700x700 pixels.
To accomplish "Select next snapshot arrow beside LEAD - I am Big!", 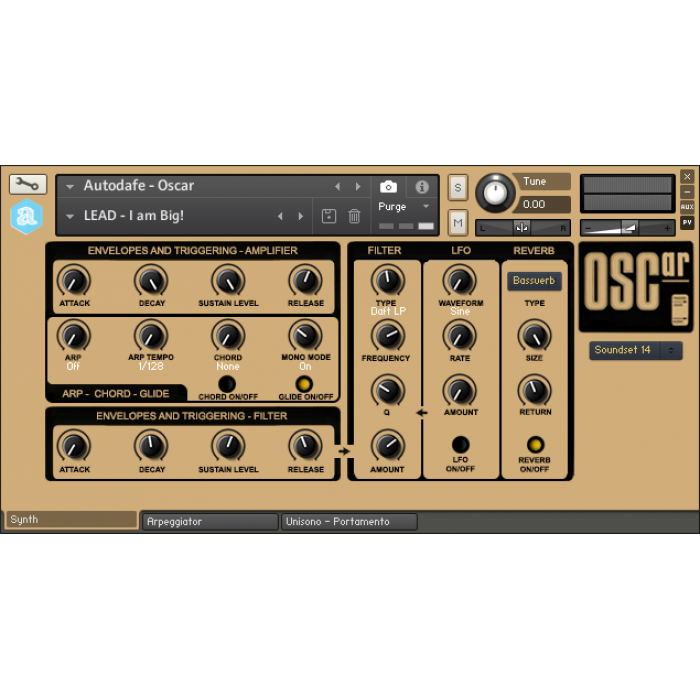I will pyautogui.click(x=300, y=216).
